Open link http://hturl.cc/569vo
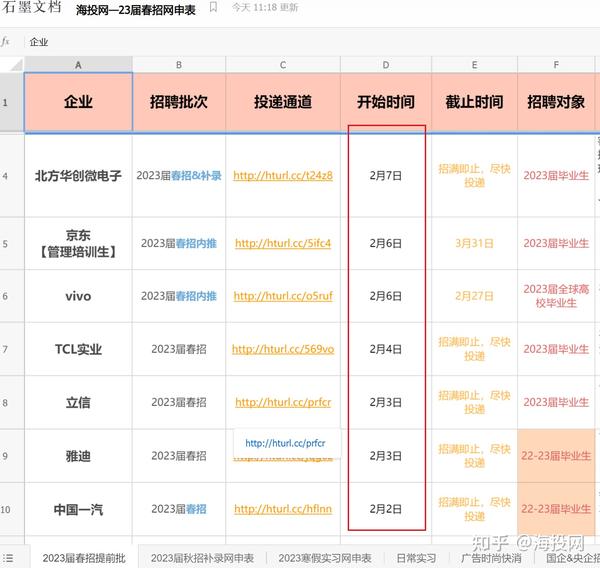Image resolution: width=600 pixels, height=568 pixels. pyautogui.click(x=283, y=349)
